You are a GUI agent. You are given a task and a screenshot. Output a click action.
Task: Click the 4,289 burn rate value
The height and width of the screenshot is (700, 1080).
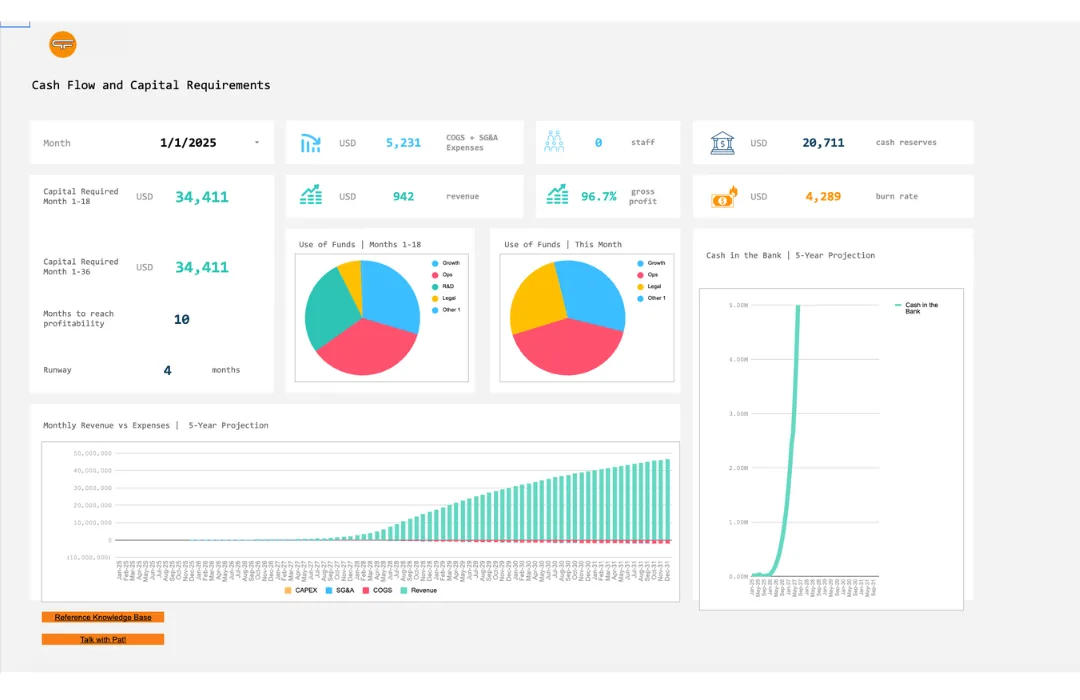pos(823,196)
